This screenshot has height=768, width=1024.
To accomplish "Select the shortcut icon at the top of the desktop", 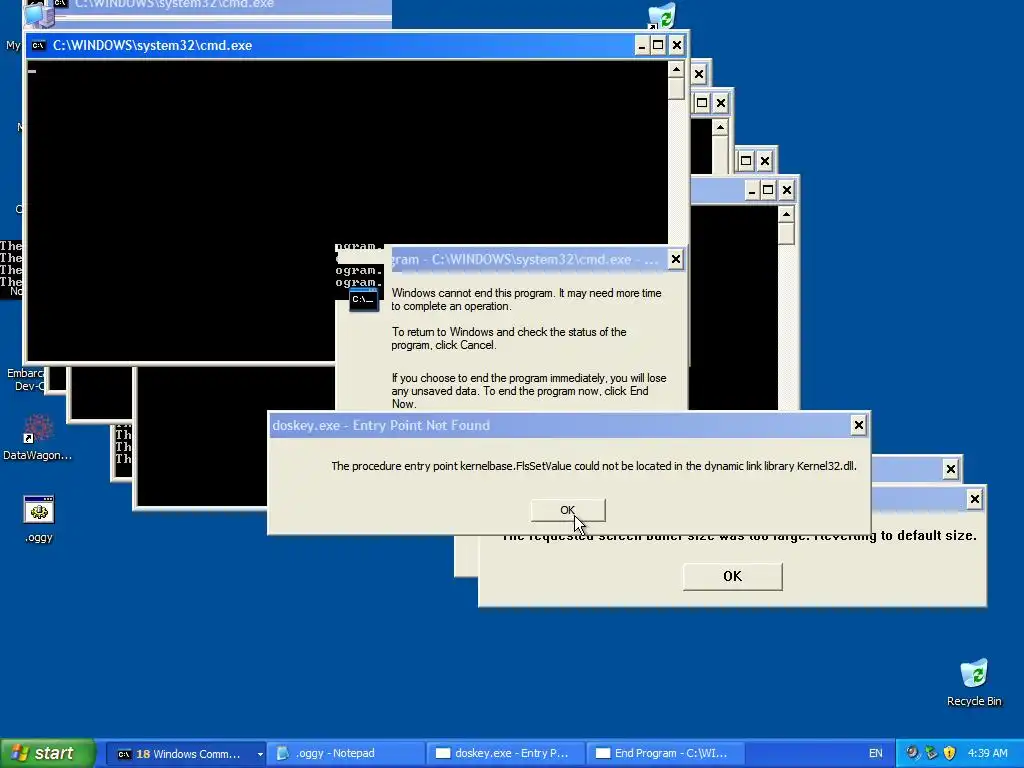I will click(662, 15).
